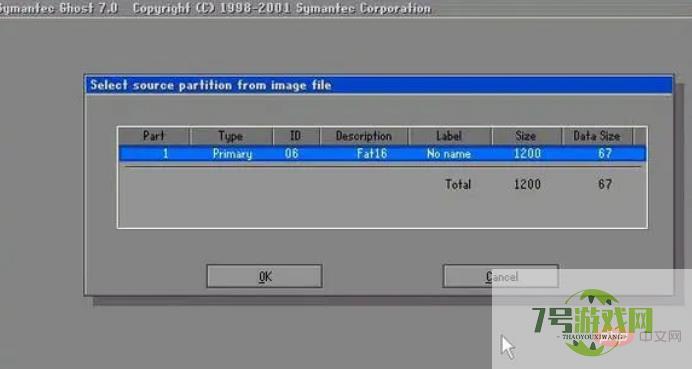Click the Type column header
692x369 pixels.
231,136
